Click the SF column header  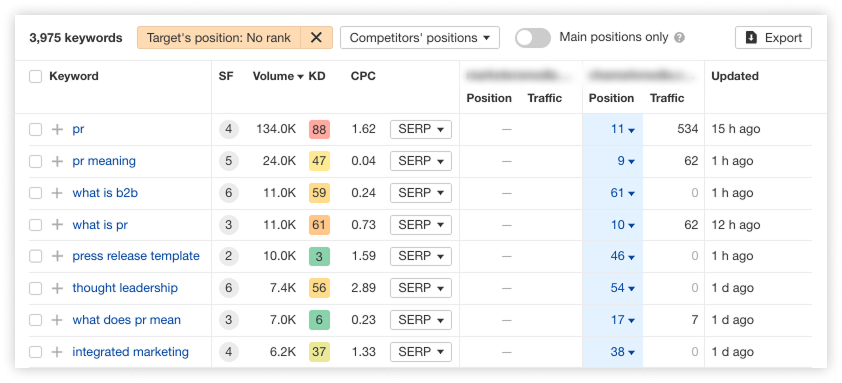point(226,76)
